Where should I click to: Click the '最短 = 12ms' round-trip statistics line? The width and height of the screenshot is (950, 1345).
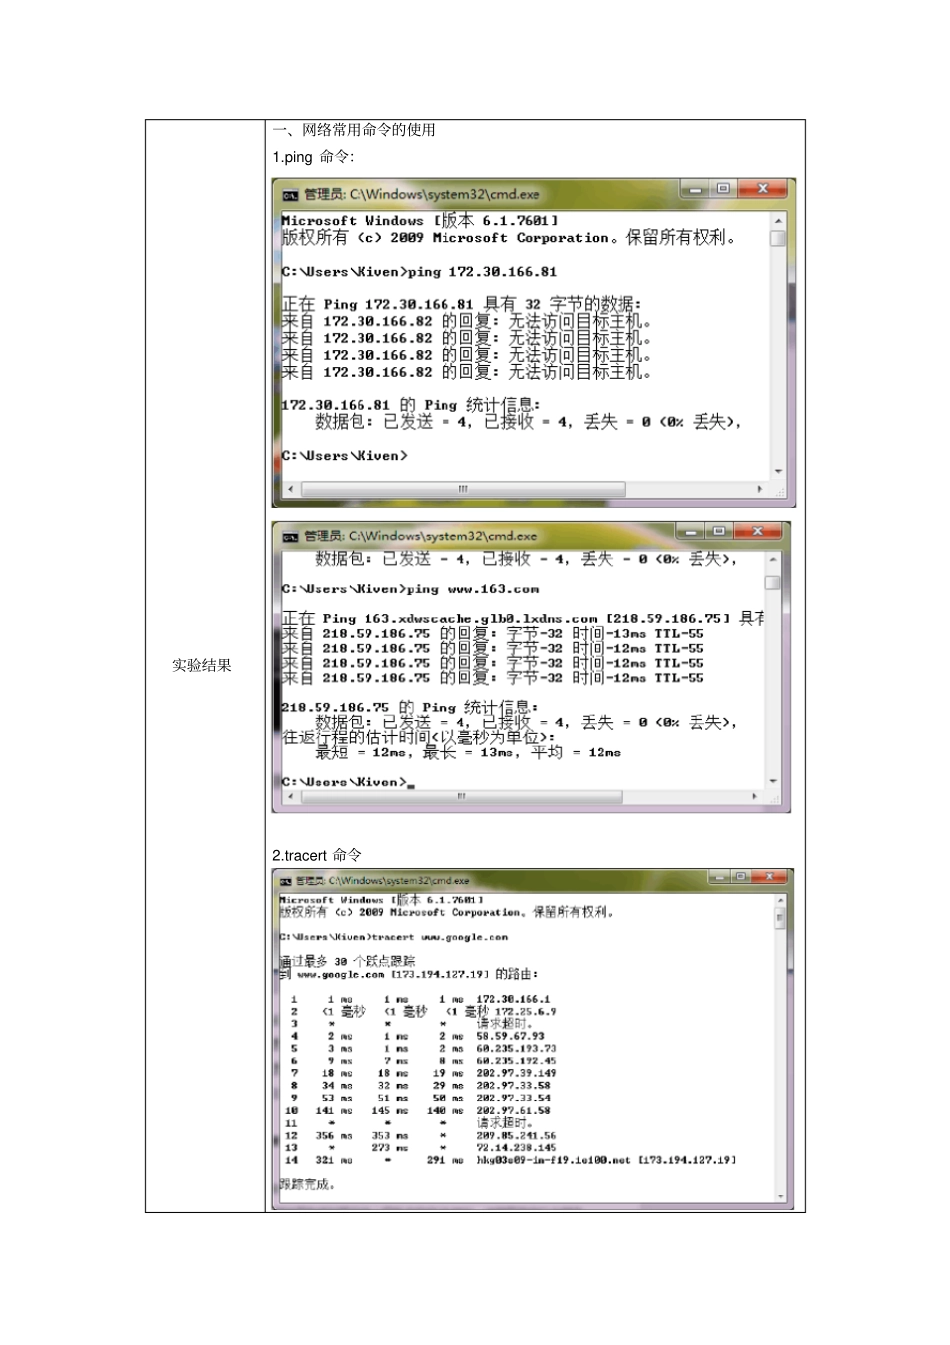point(468,753)
